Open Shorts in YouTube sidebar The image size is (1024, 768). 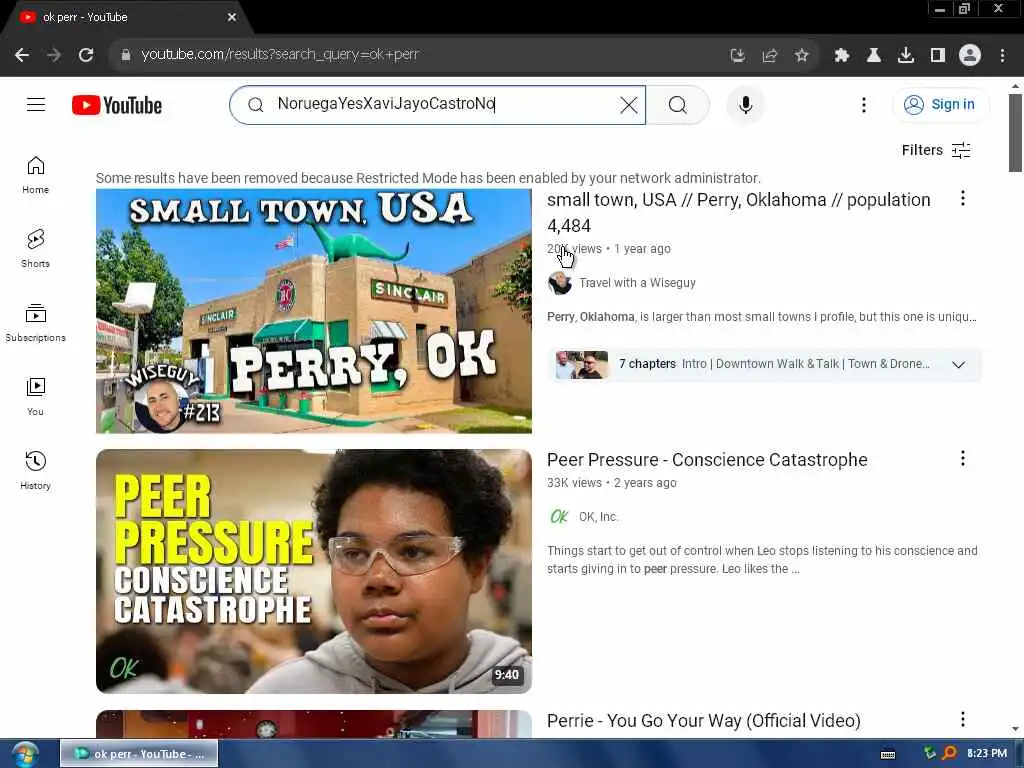35,249
